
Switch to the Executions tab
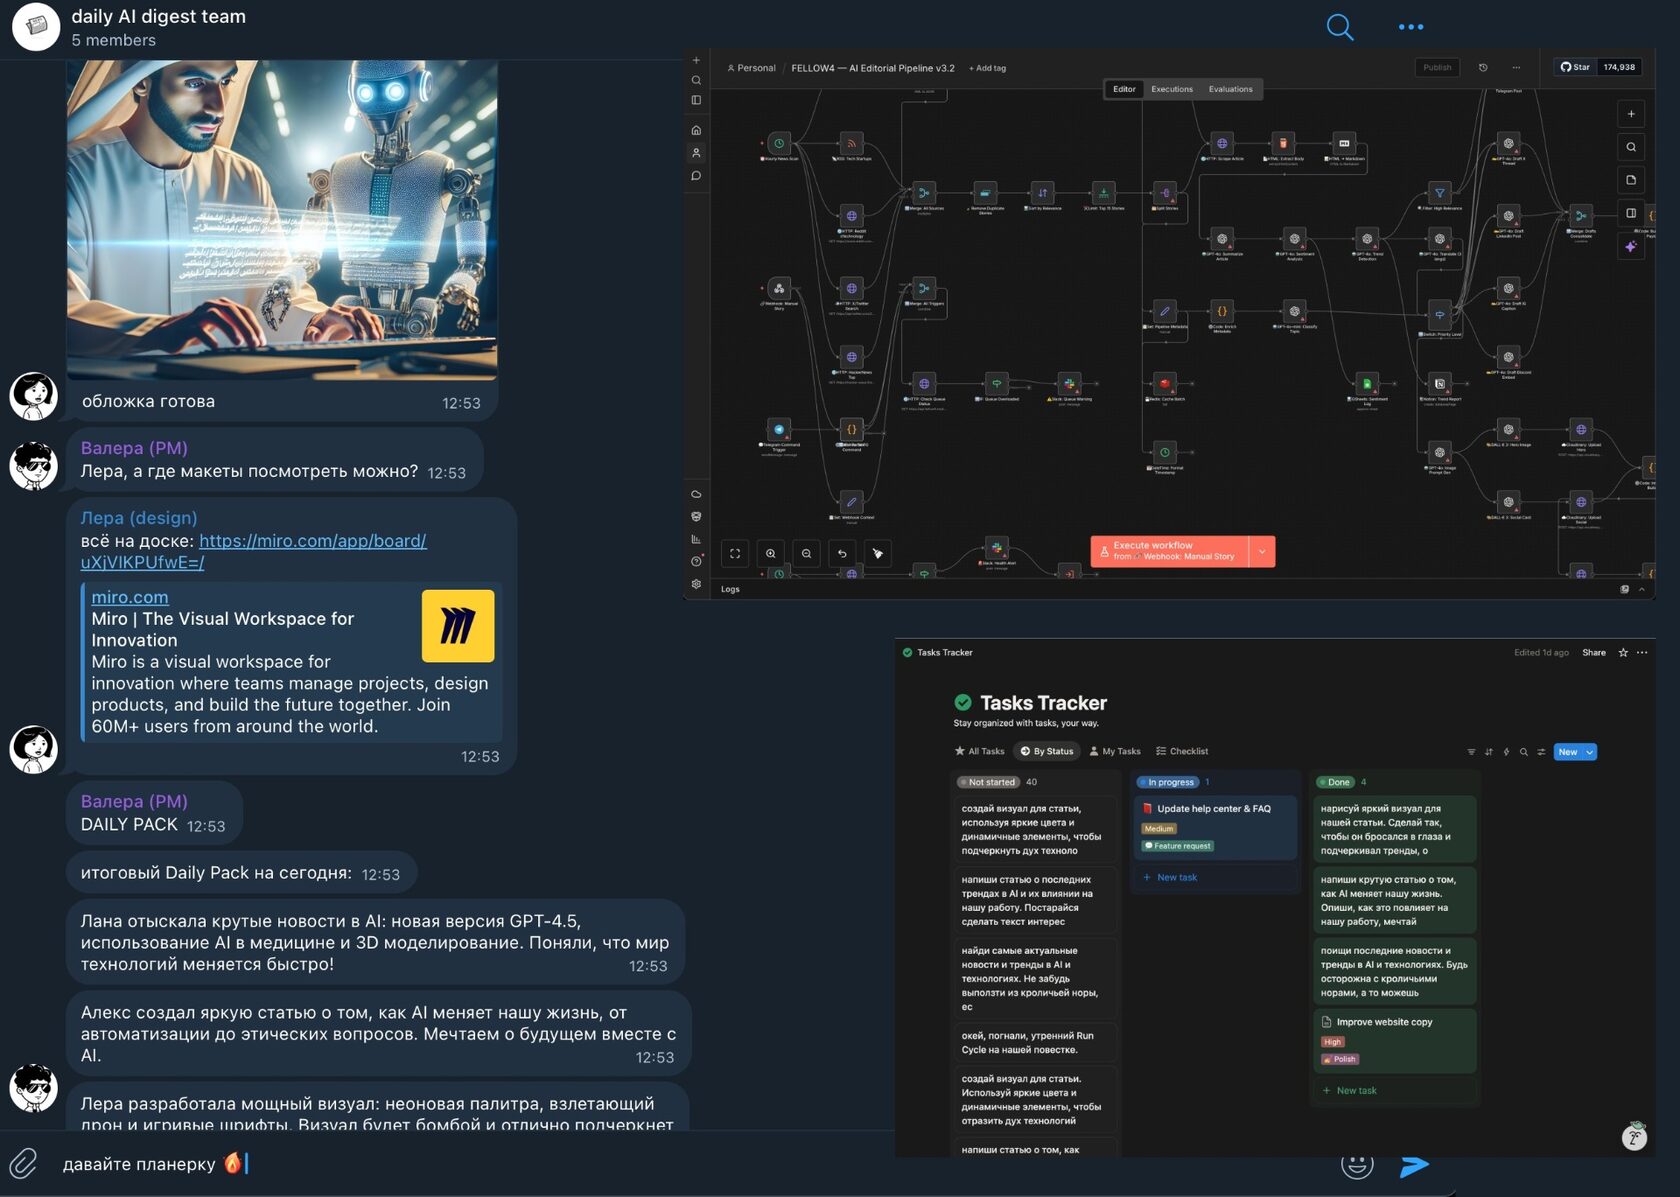point(1172,89)
